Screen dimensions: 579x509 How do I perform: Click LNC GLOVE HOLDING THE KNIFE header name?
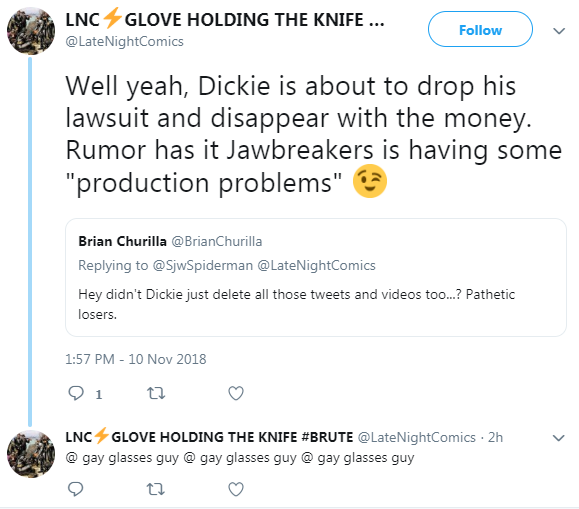225,20
